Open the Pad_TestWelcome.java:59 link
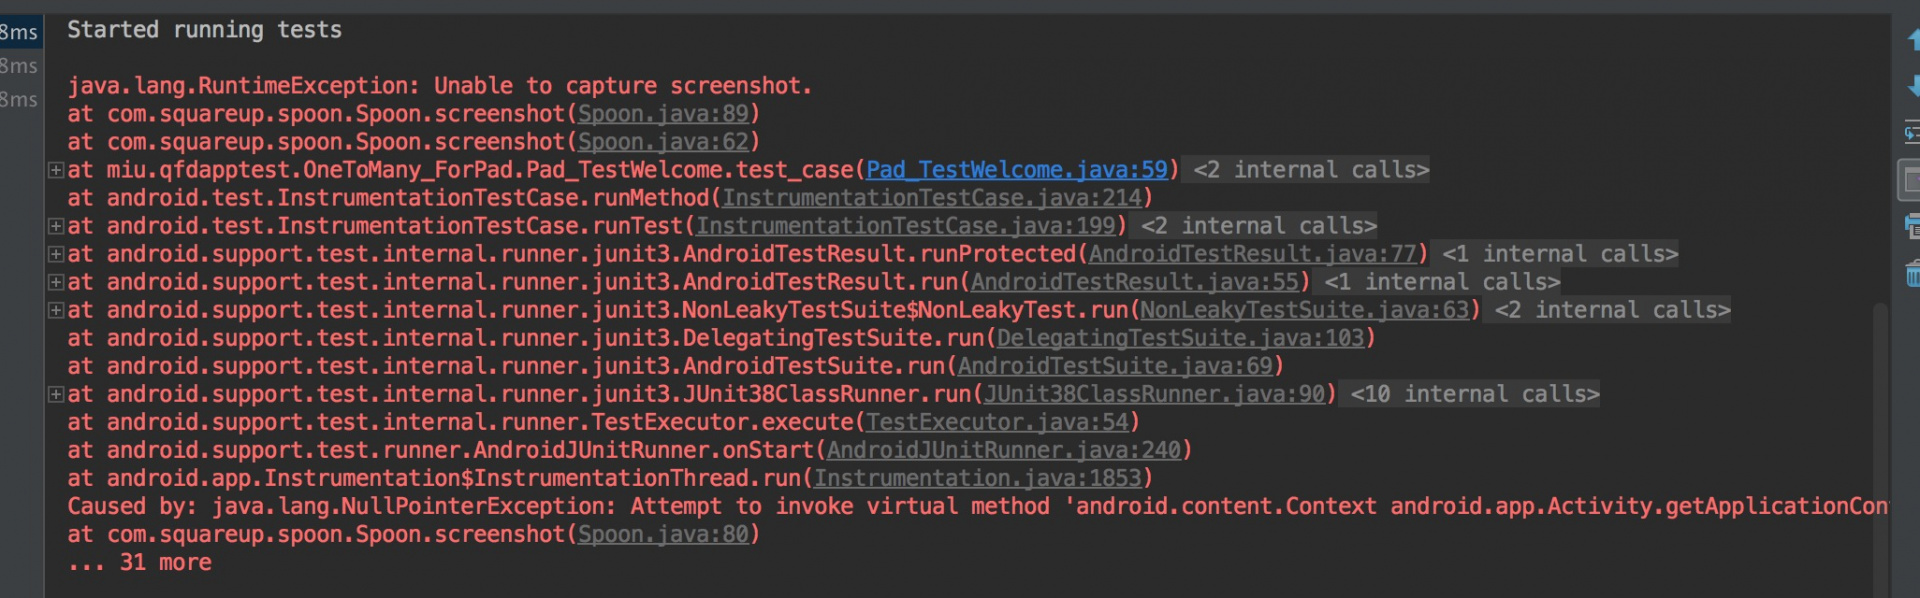Screen dimensions: 1920x598 point(1017,170)
